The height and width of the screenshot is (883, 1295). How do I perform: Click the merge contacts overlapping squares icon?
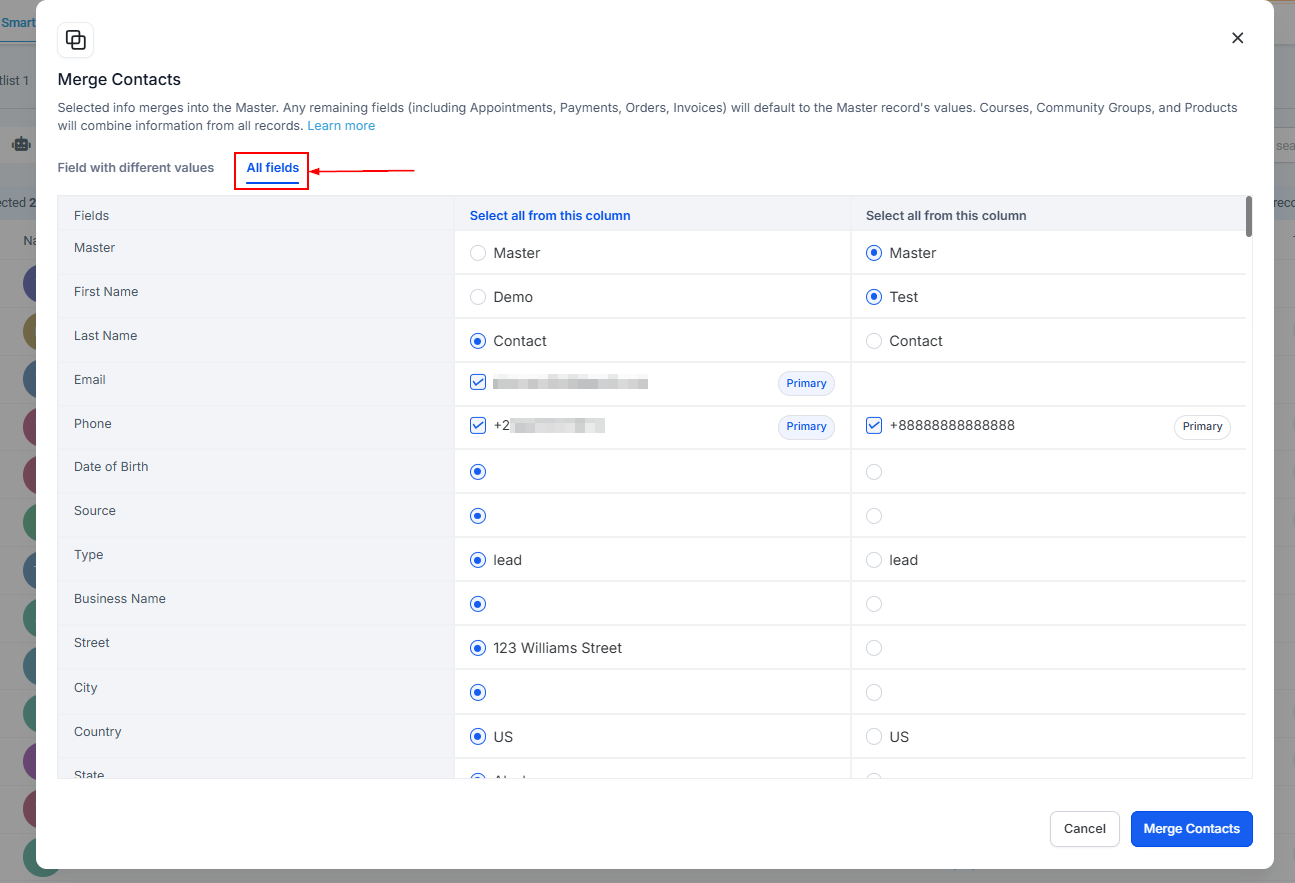coord(76,40)
